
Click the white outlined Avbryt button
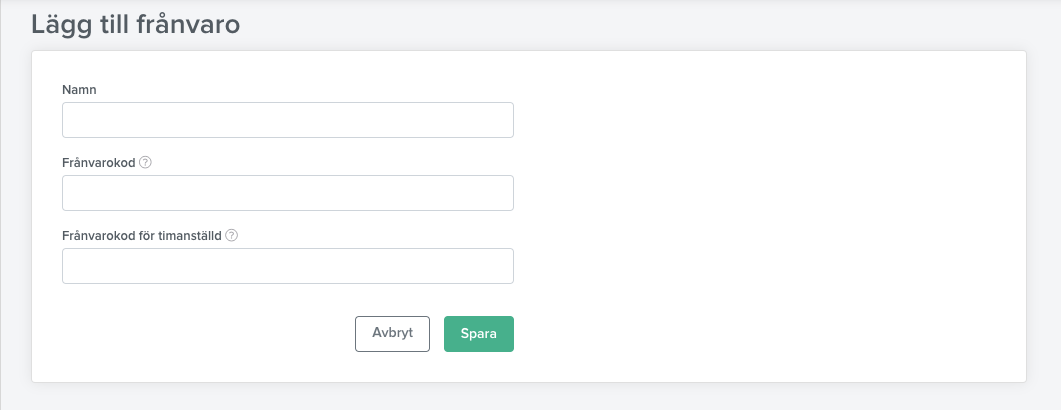pyautogui.click(x=392, y=334)
